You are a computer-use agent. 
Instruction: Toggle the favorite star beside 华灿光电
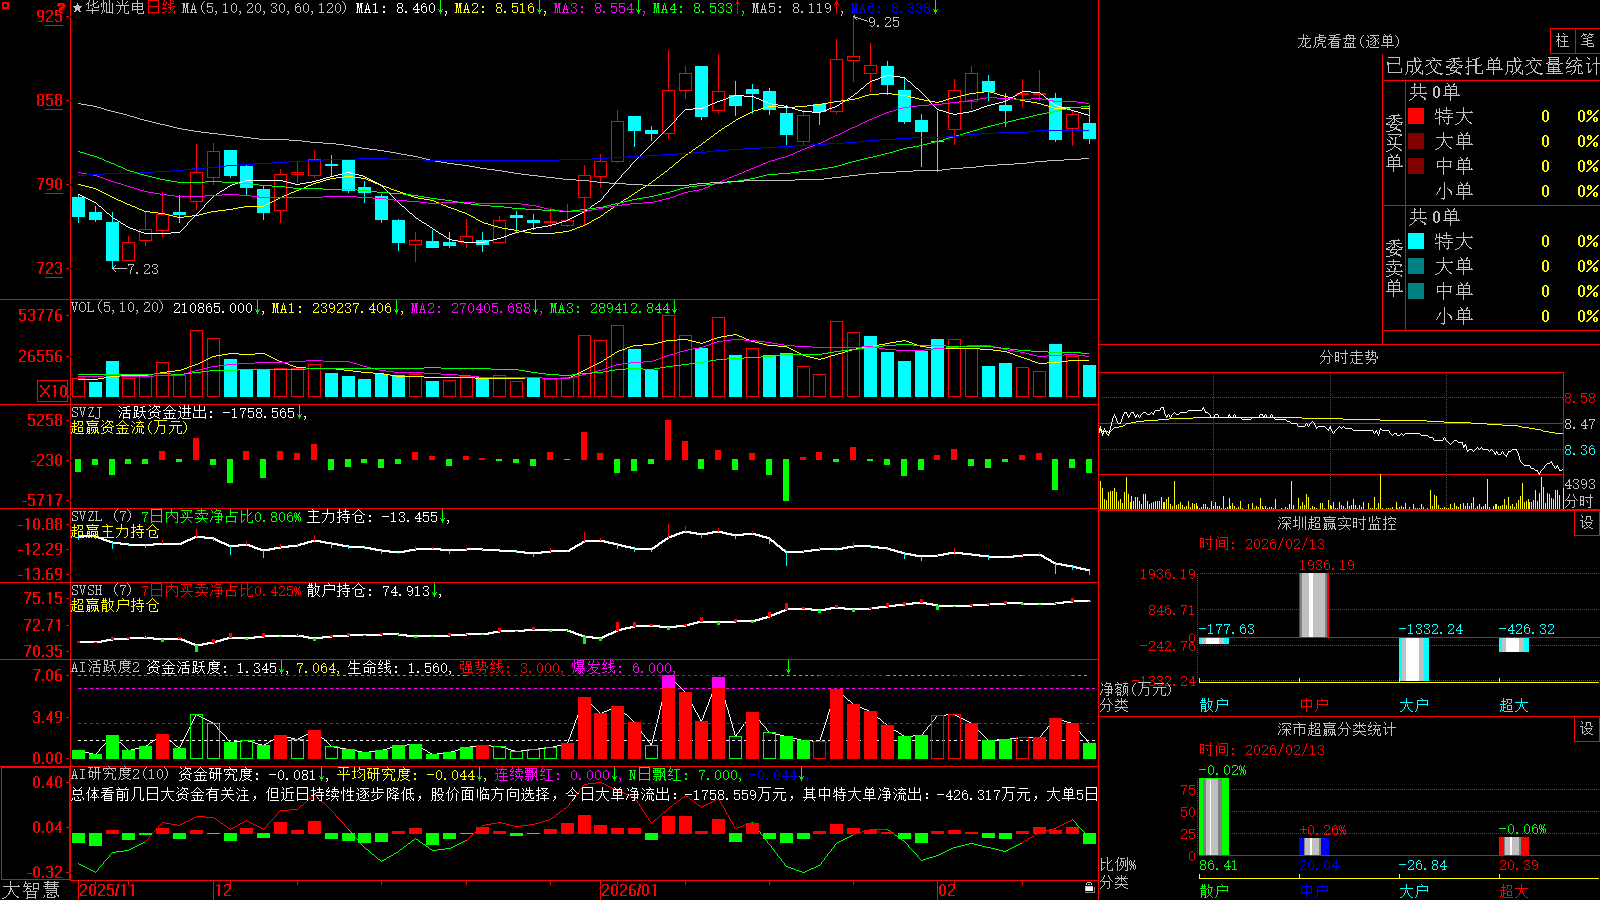tap(77, 8)
